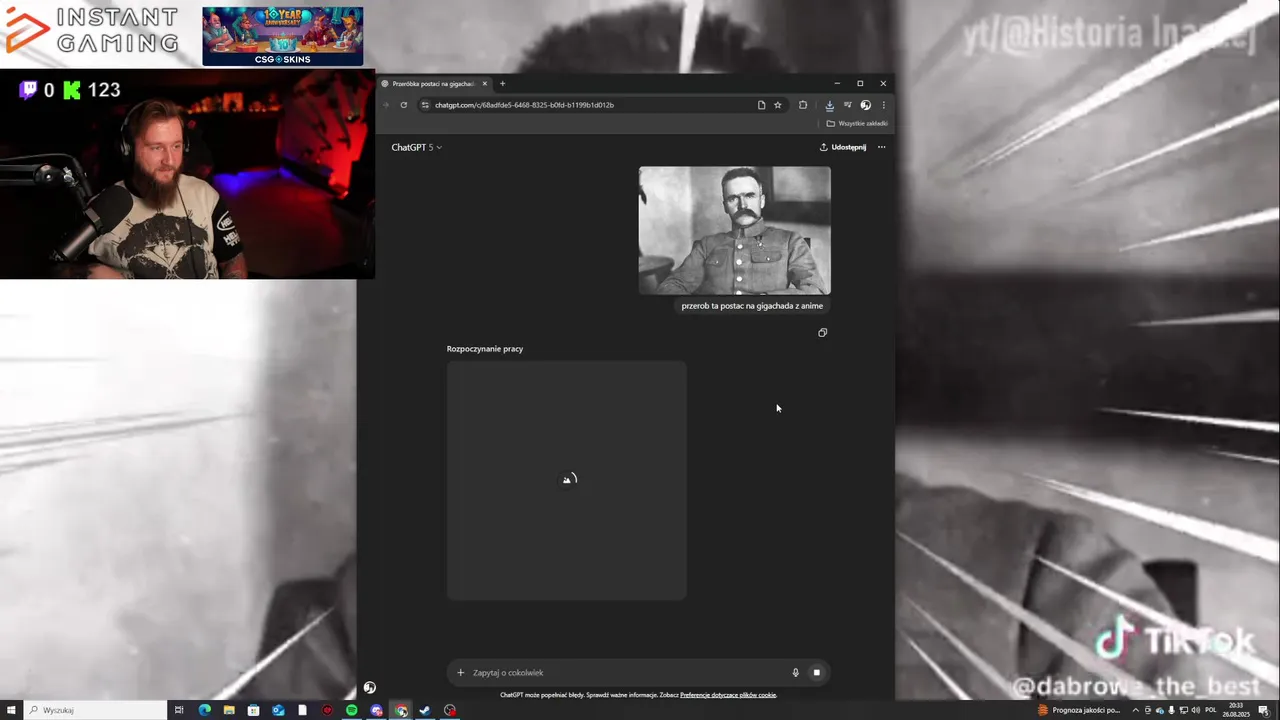
Task: Open the clock showing 20:33
Action: click(x=1237, y=710)
